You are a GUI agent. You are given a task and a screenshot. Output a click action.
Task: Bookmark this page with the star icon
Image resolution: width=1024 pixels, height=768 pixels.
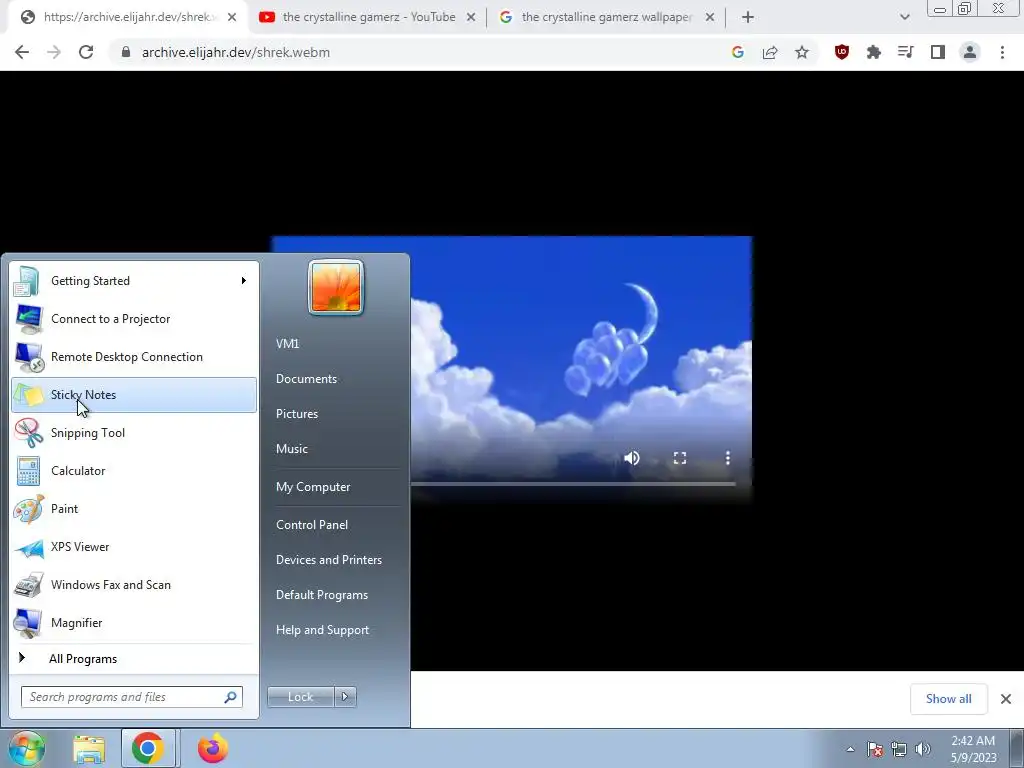pos(802,52)
